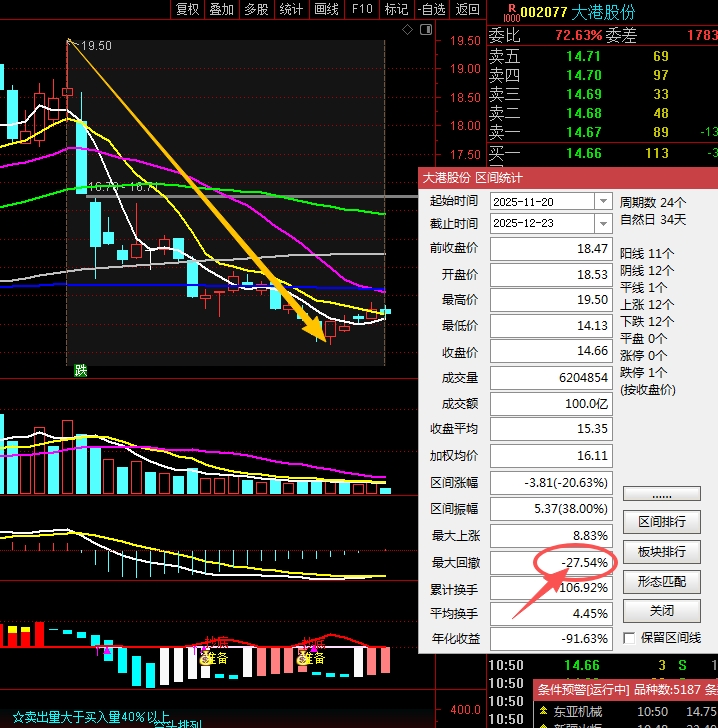Click the 最大上涨 value 8.83%
718x728 pixels.
coord(551,536)
